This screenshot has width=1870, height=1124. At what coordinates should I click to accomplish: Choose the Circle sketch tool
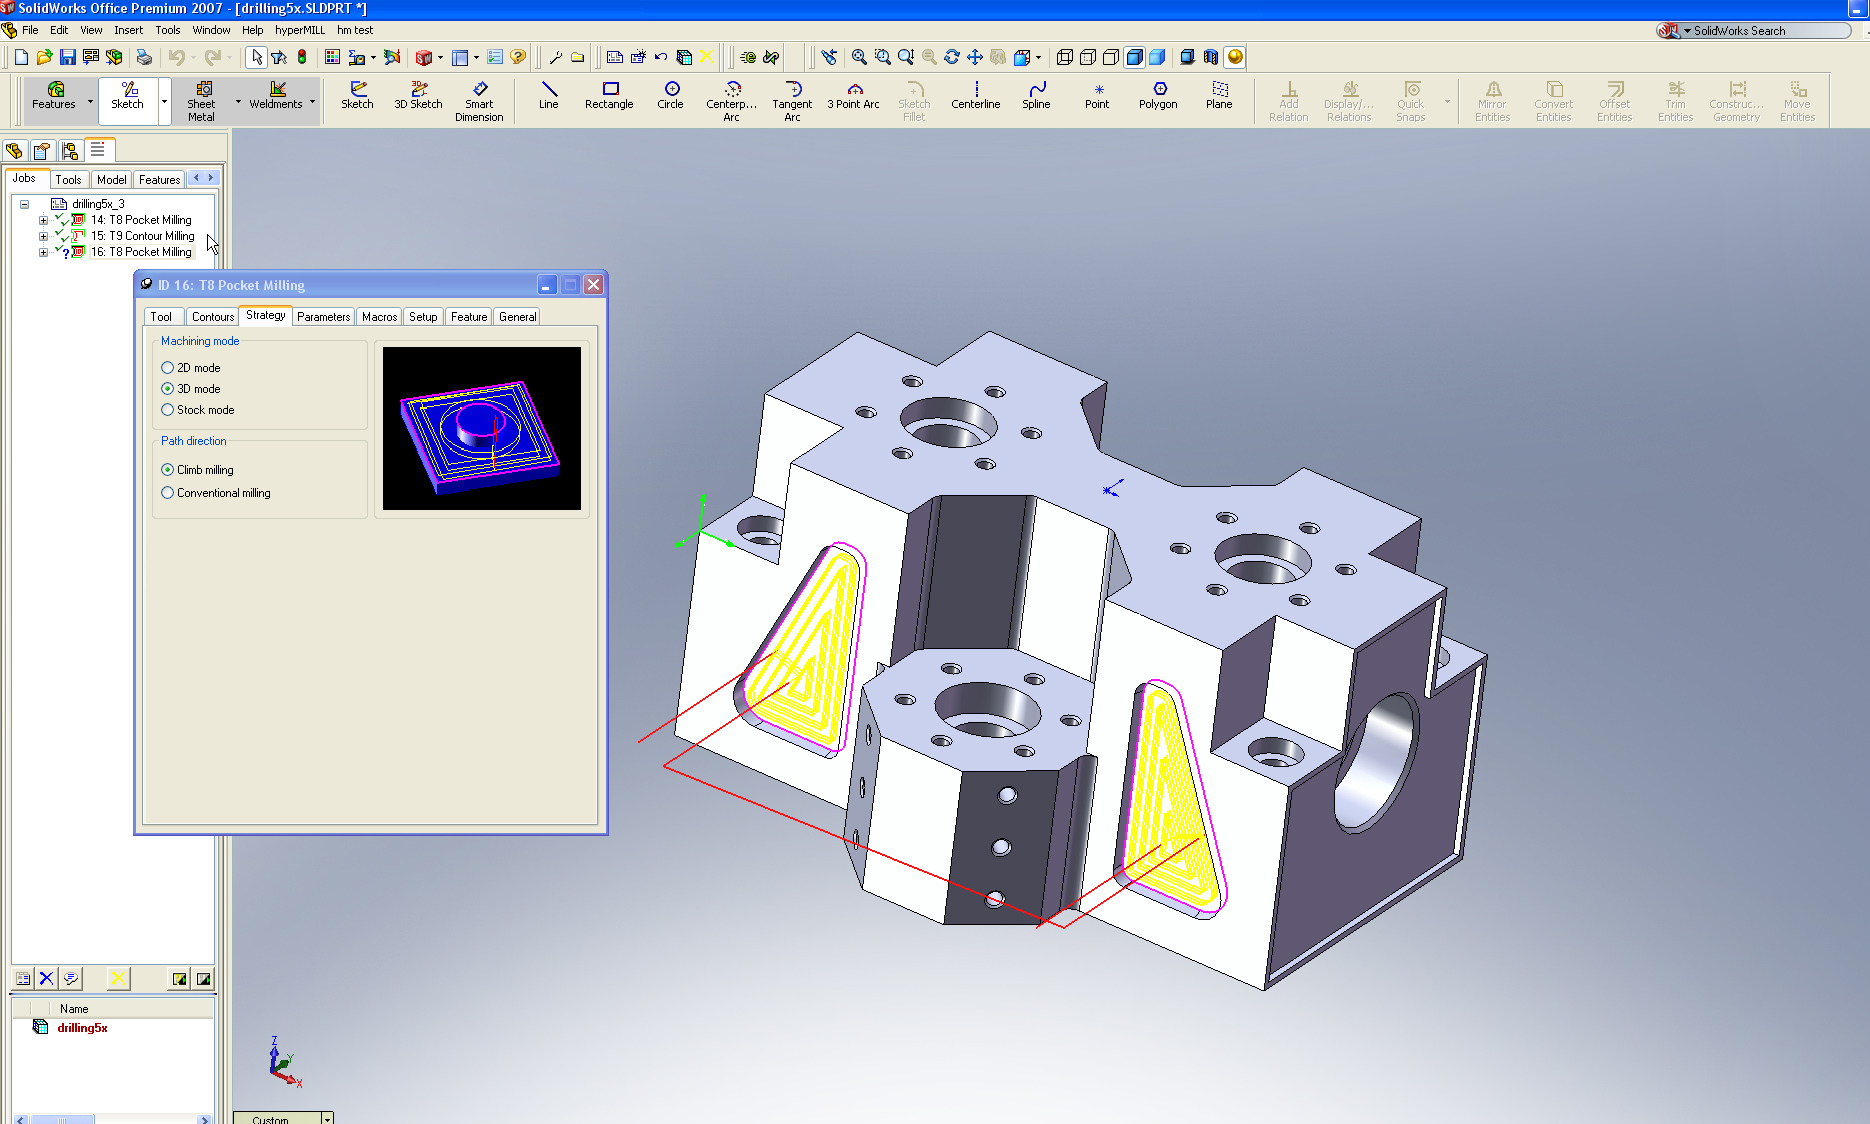[x=671, y=96]
